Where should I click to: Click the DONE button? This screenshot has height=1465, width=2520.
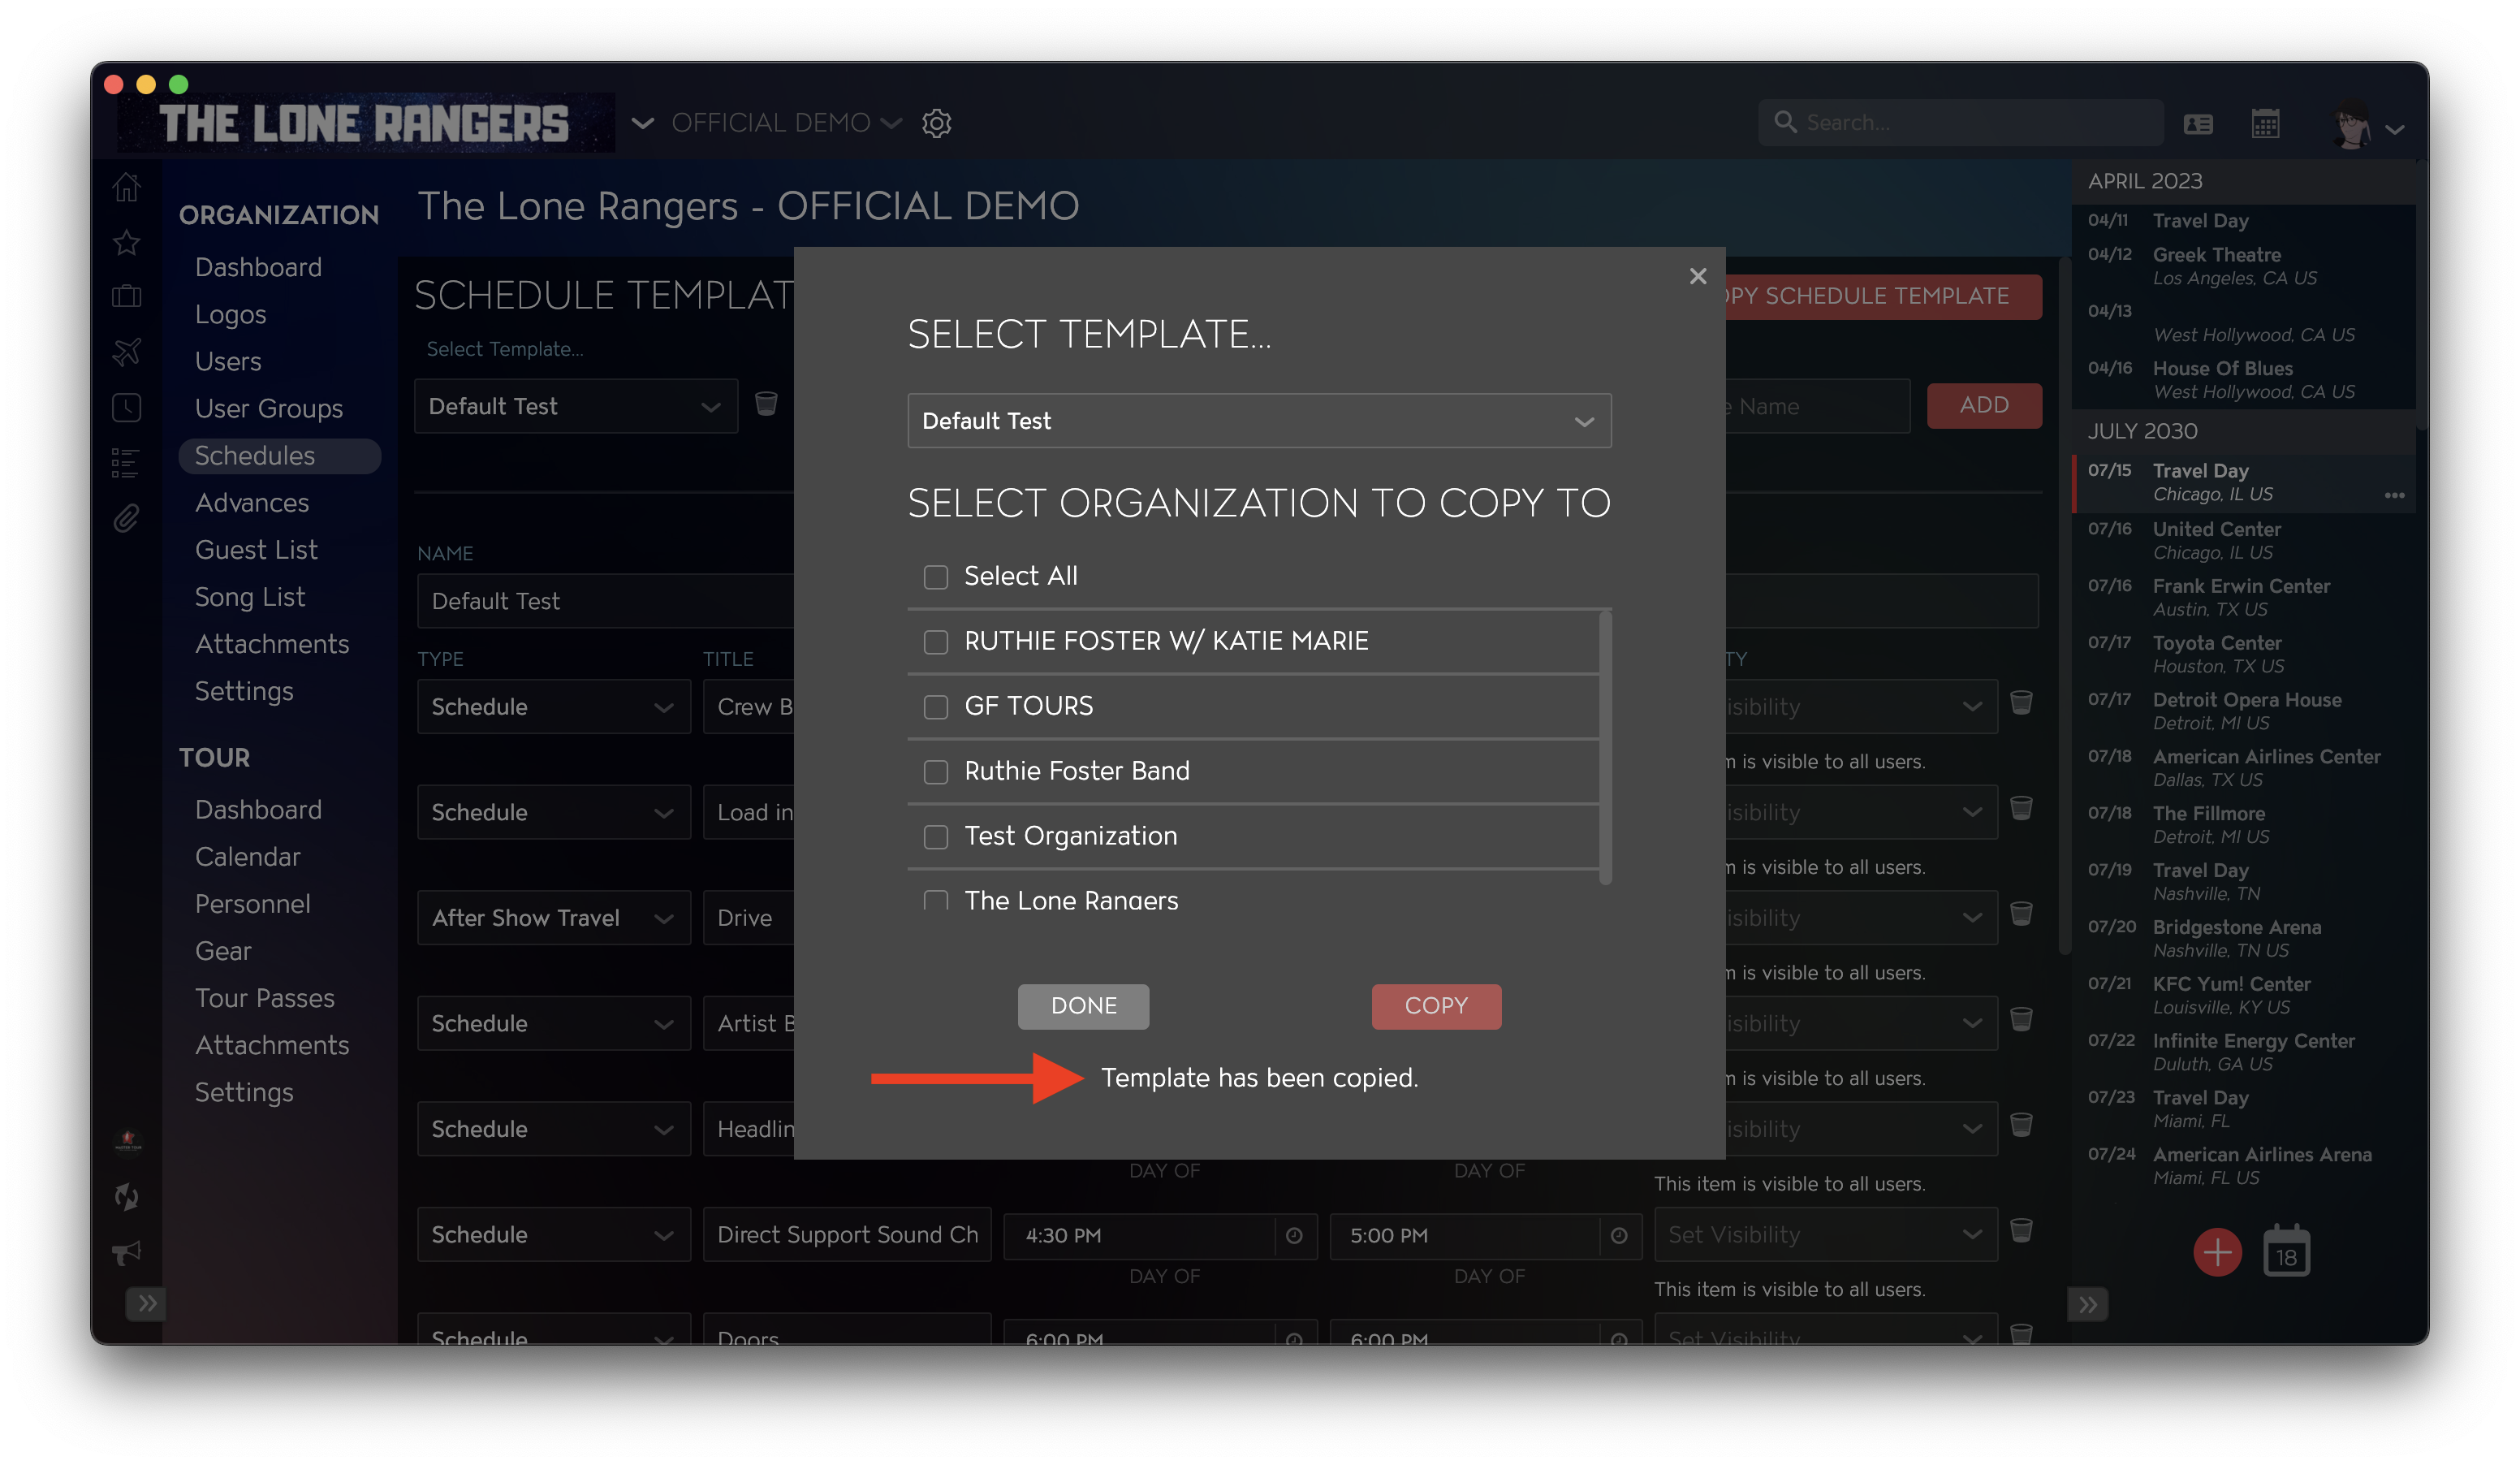point(1083,1006)
